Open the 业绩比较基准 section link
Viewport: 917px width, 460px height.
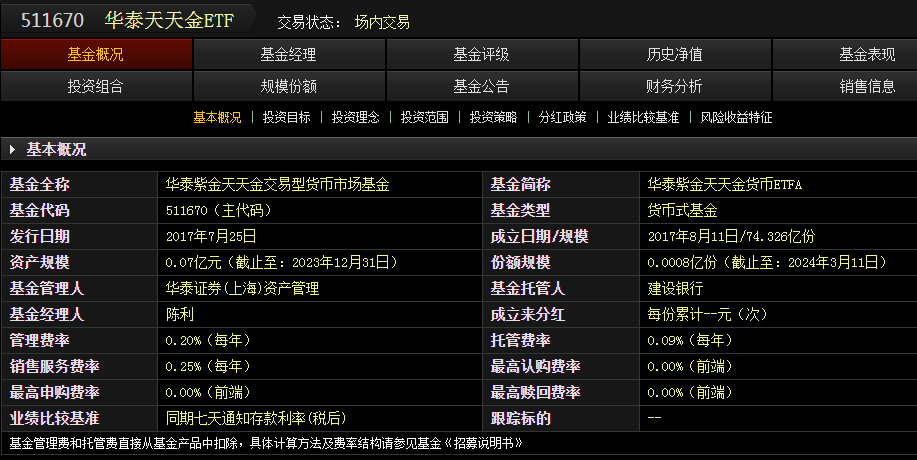pos(643,118)
